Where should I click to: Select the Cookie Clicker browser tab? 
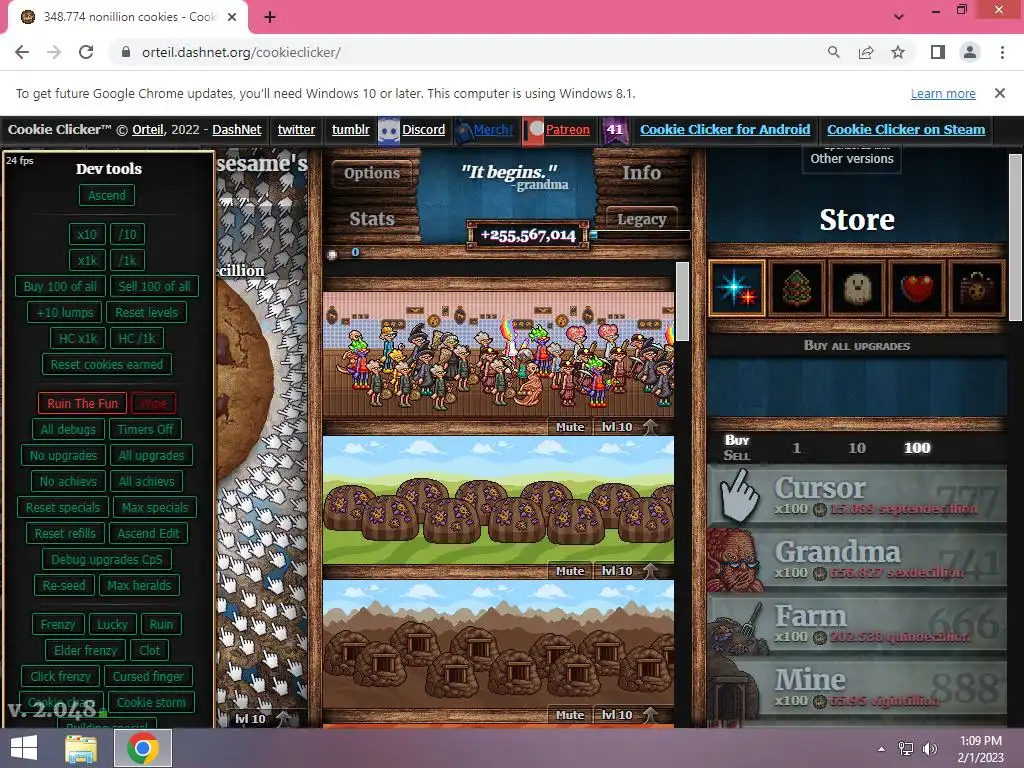(x=129, y=17)
